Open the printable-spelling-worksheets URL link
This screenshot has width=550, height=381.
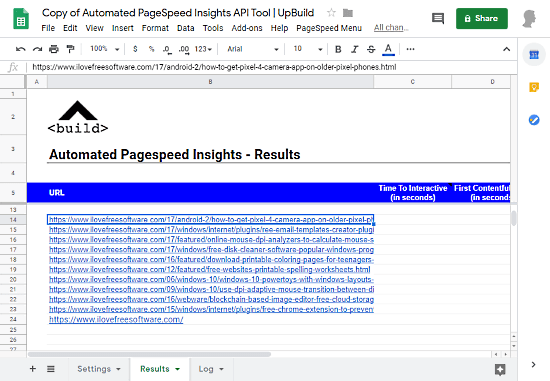(209, 269)
